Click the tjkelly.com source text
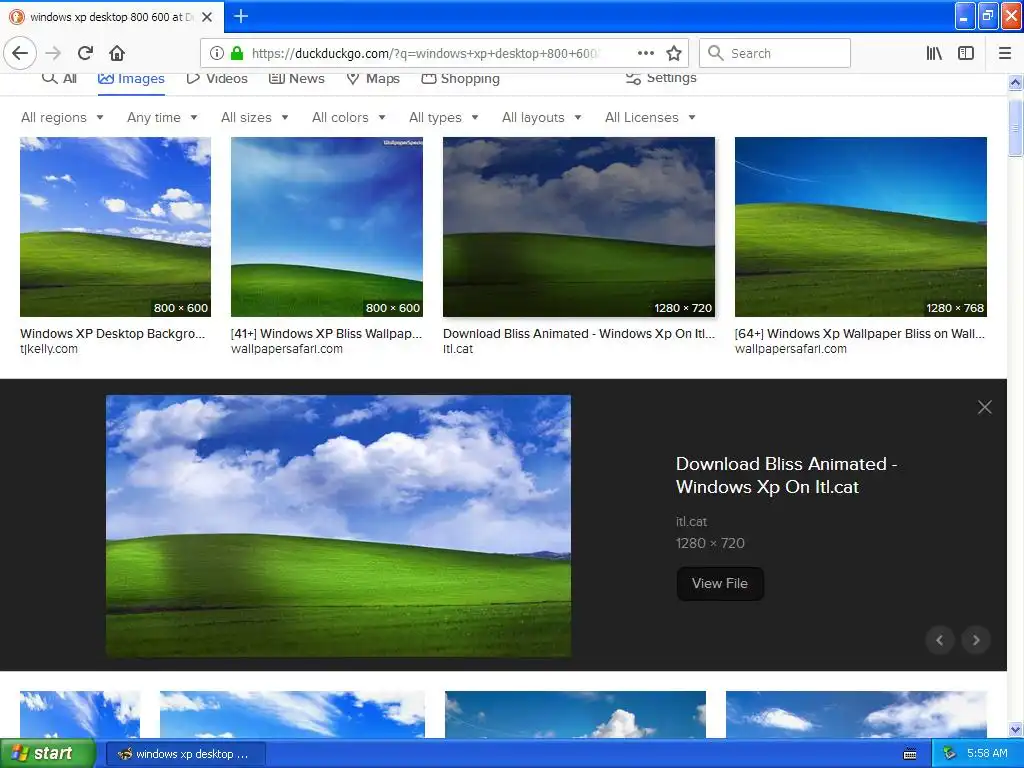Image resolution: width=1024 pixels, height=768 pixels. (x=49, y=349)
